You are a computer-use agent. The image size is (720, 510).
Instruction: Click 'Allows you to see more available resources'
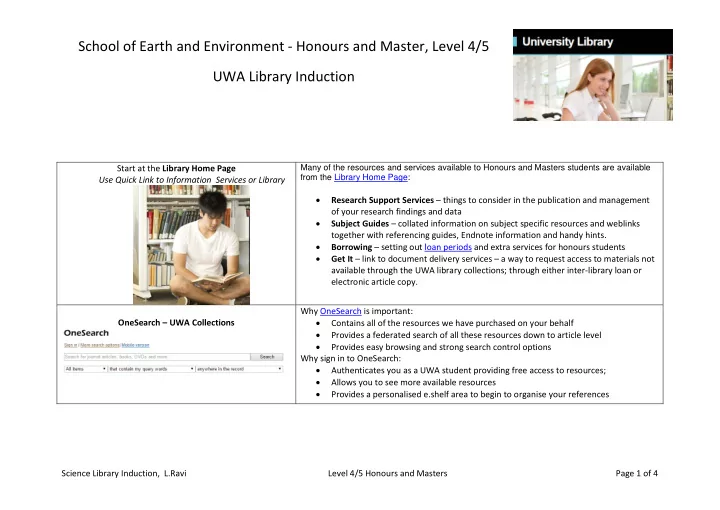pos(413,382)
